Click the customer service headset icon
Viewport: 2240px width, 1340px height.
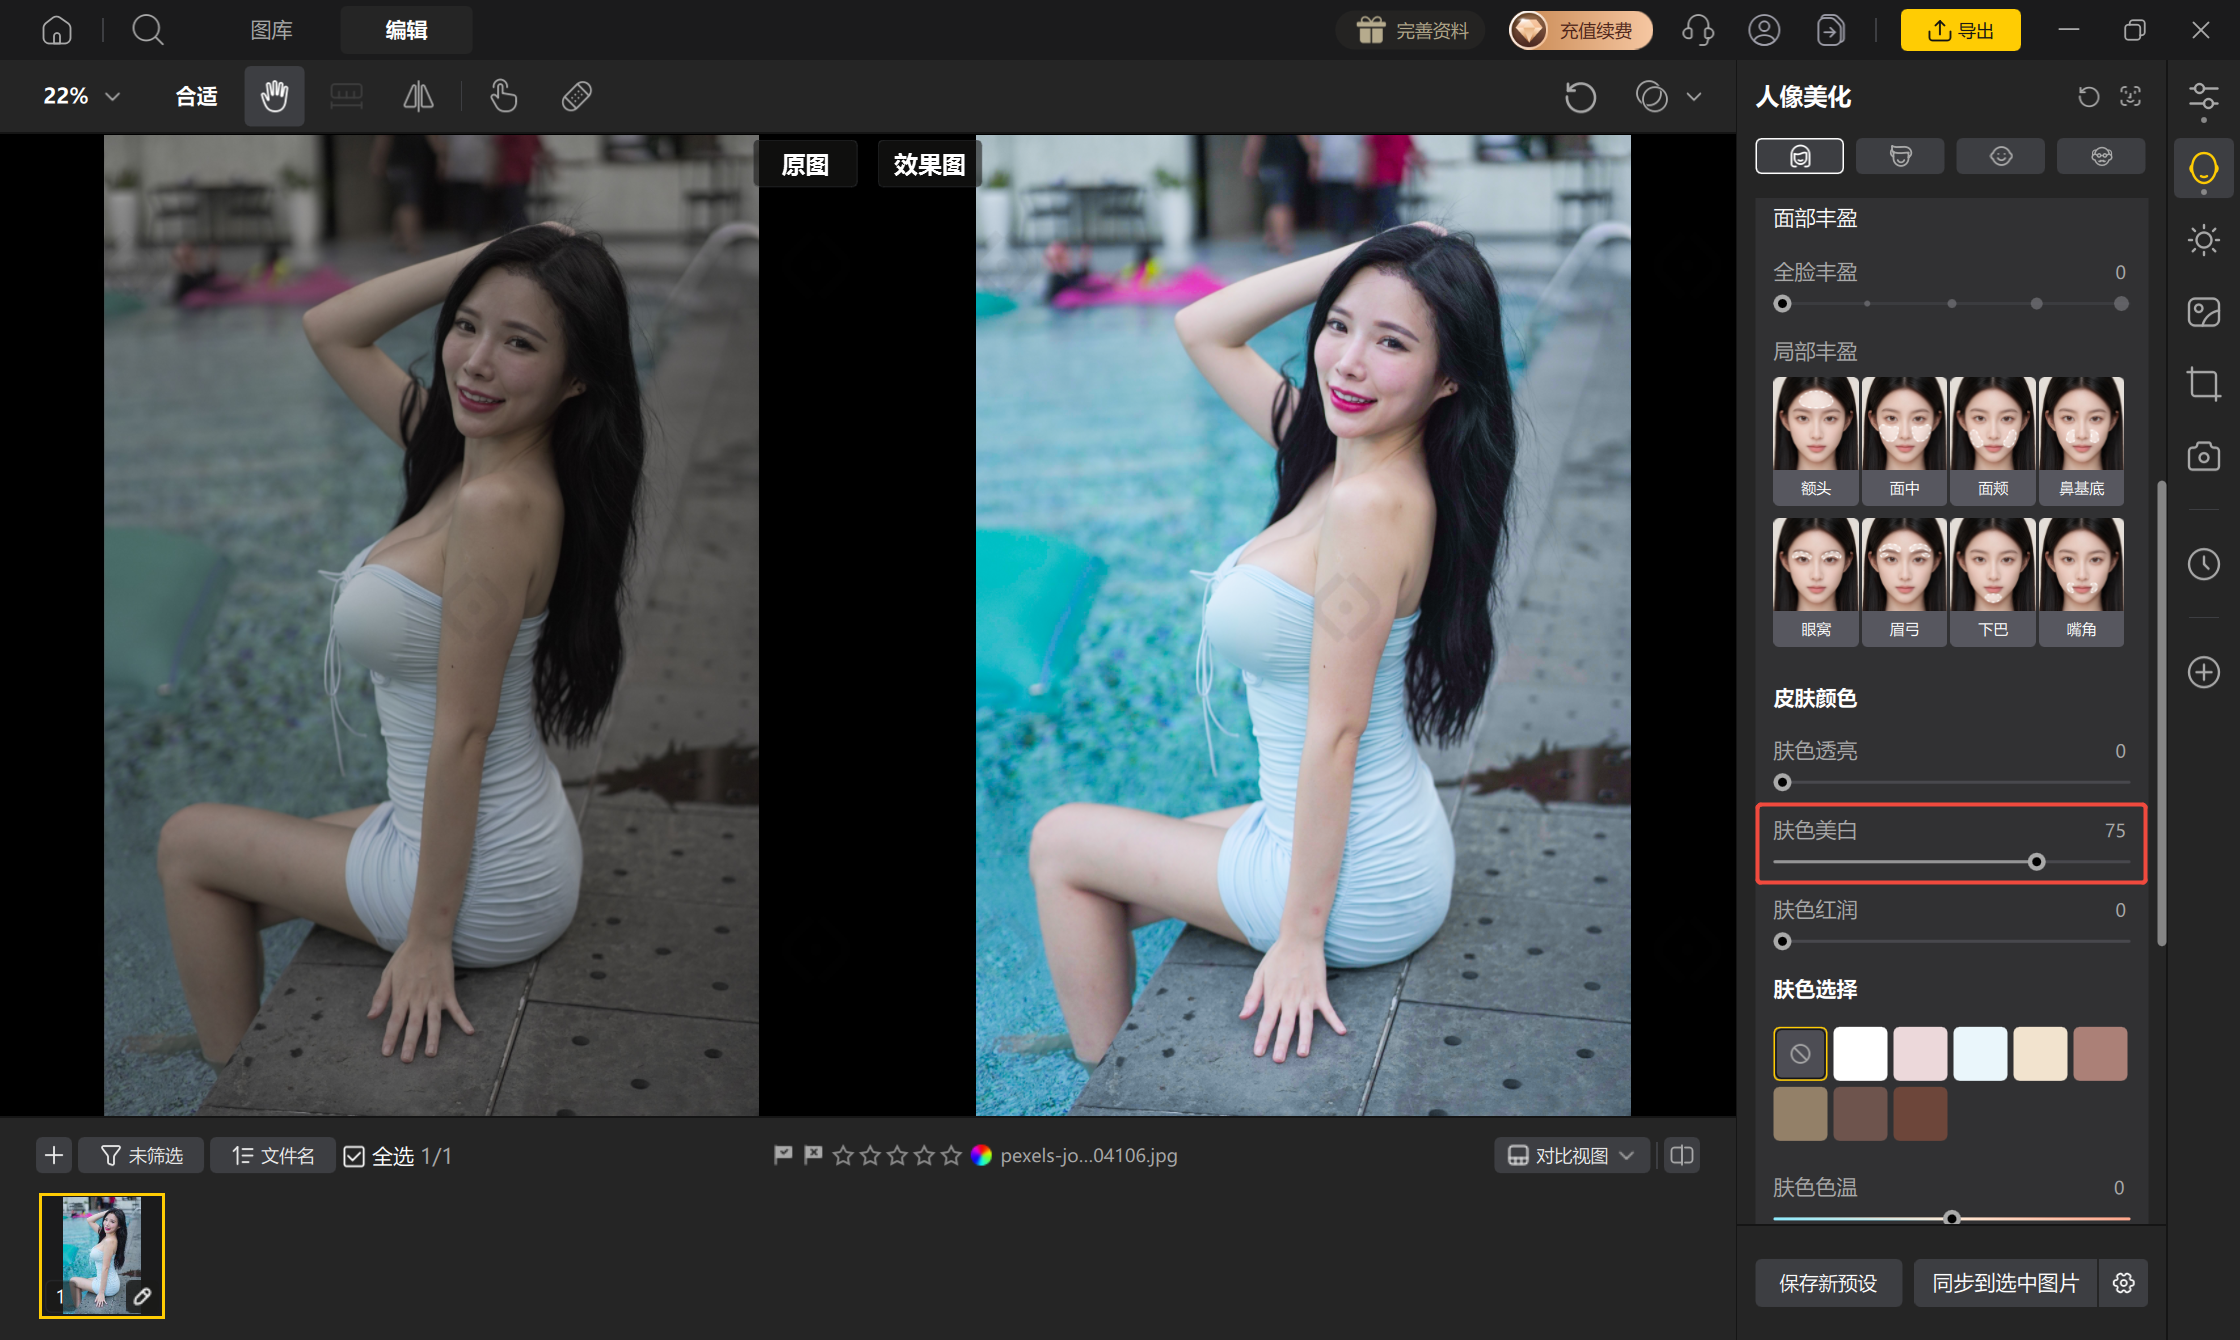point(1698,30)
